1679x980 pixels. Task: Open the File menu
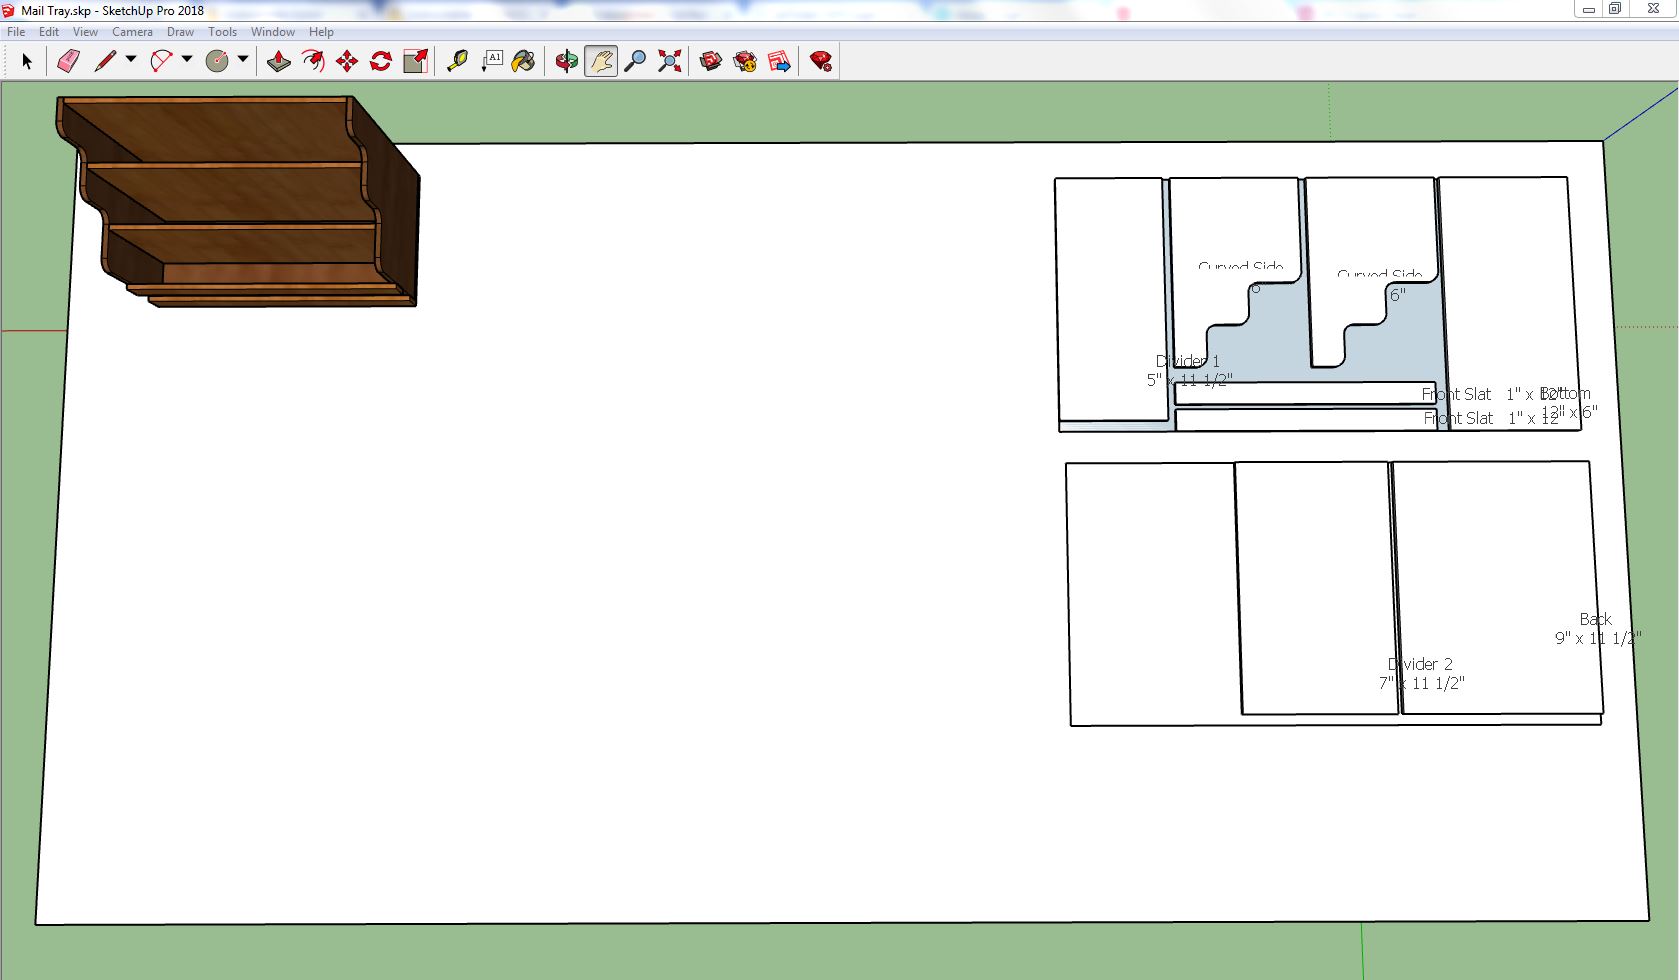[16, 32]
